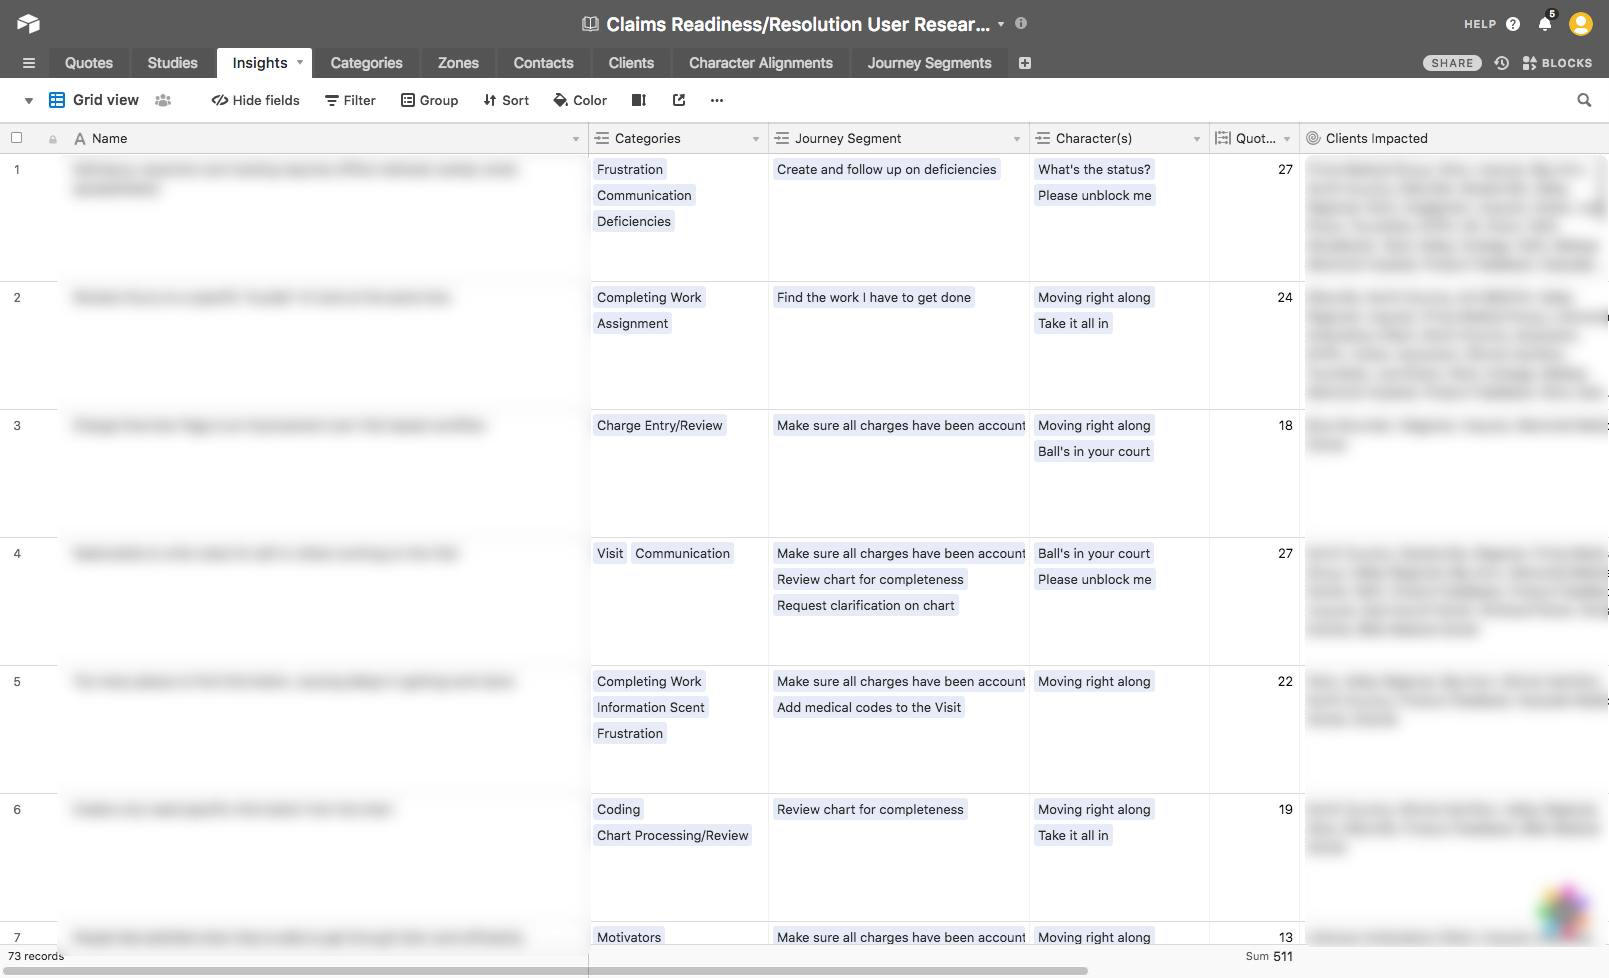Open the Insights tab dropdown arrow
The width and height of the screenshot is (1609, 978).
[299, 62]
